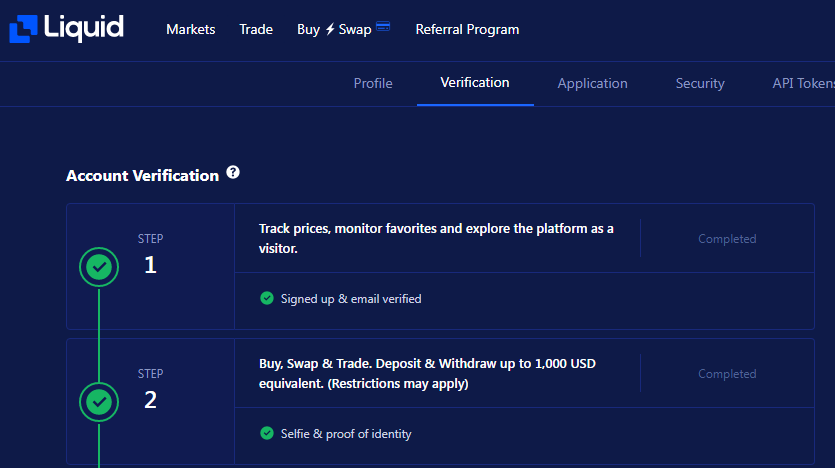Click the Step 1 Completed status
The height and width of the screenshot is (468, 835).
(x=727, y=239)
